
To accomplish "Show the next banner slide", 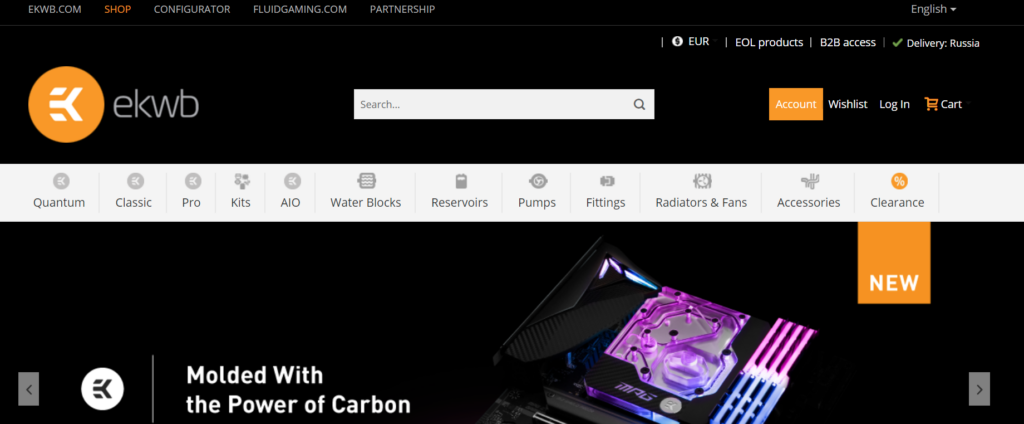I will click(979, 389).
